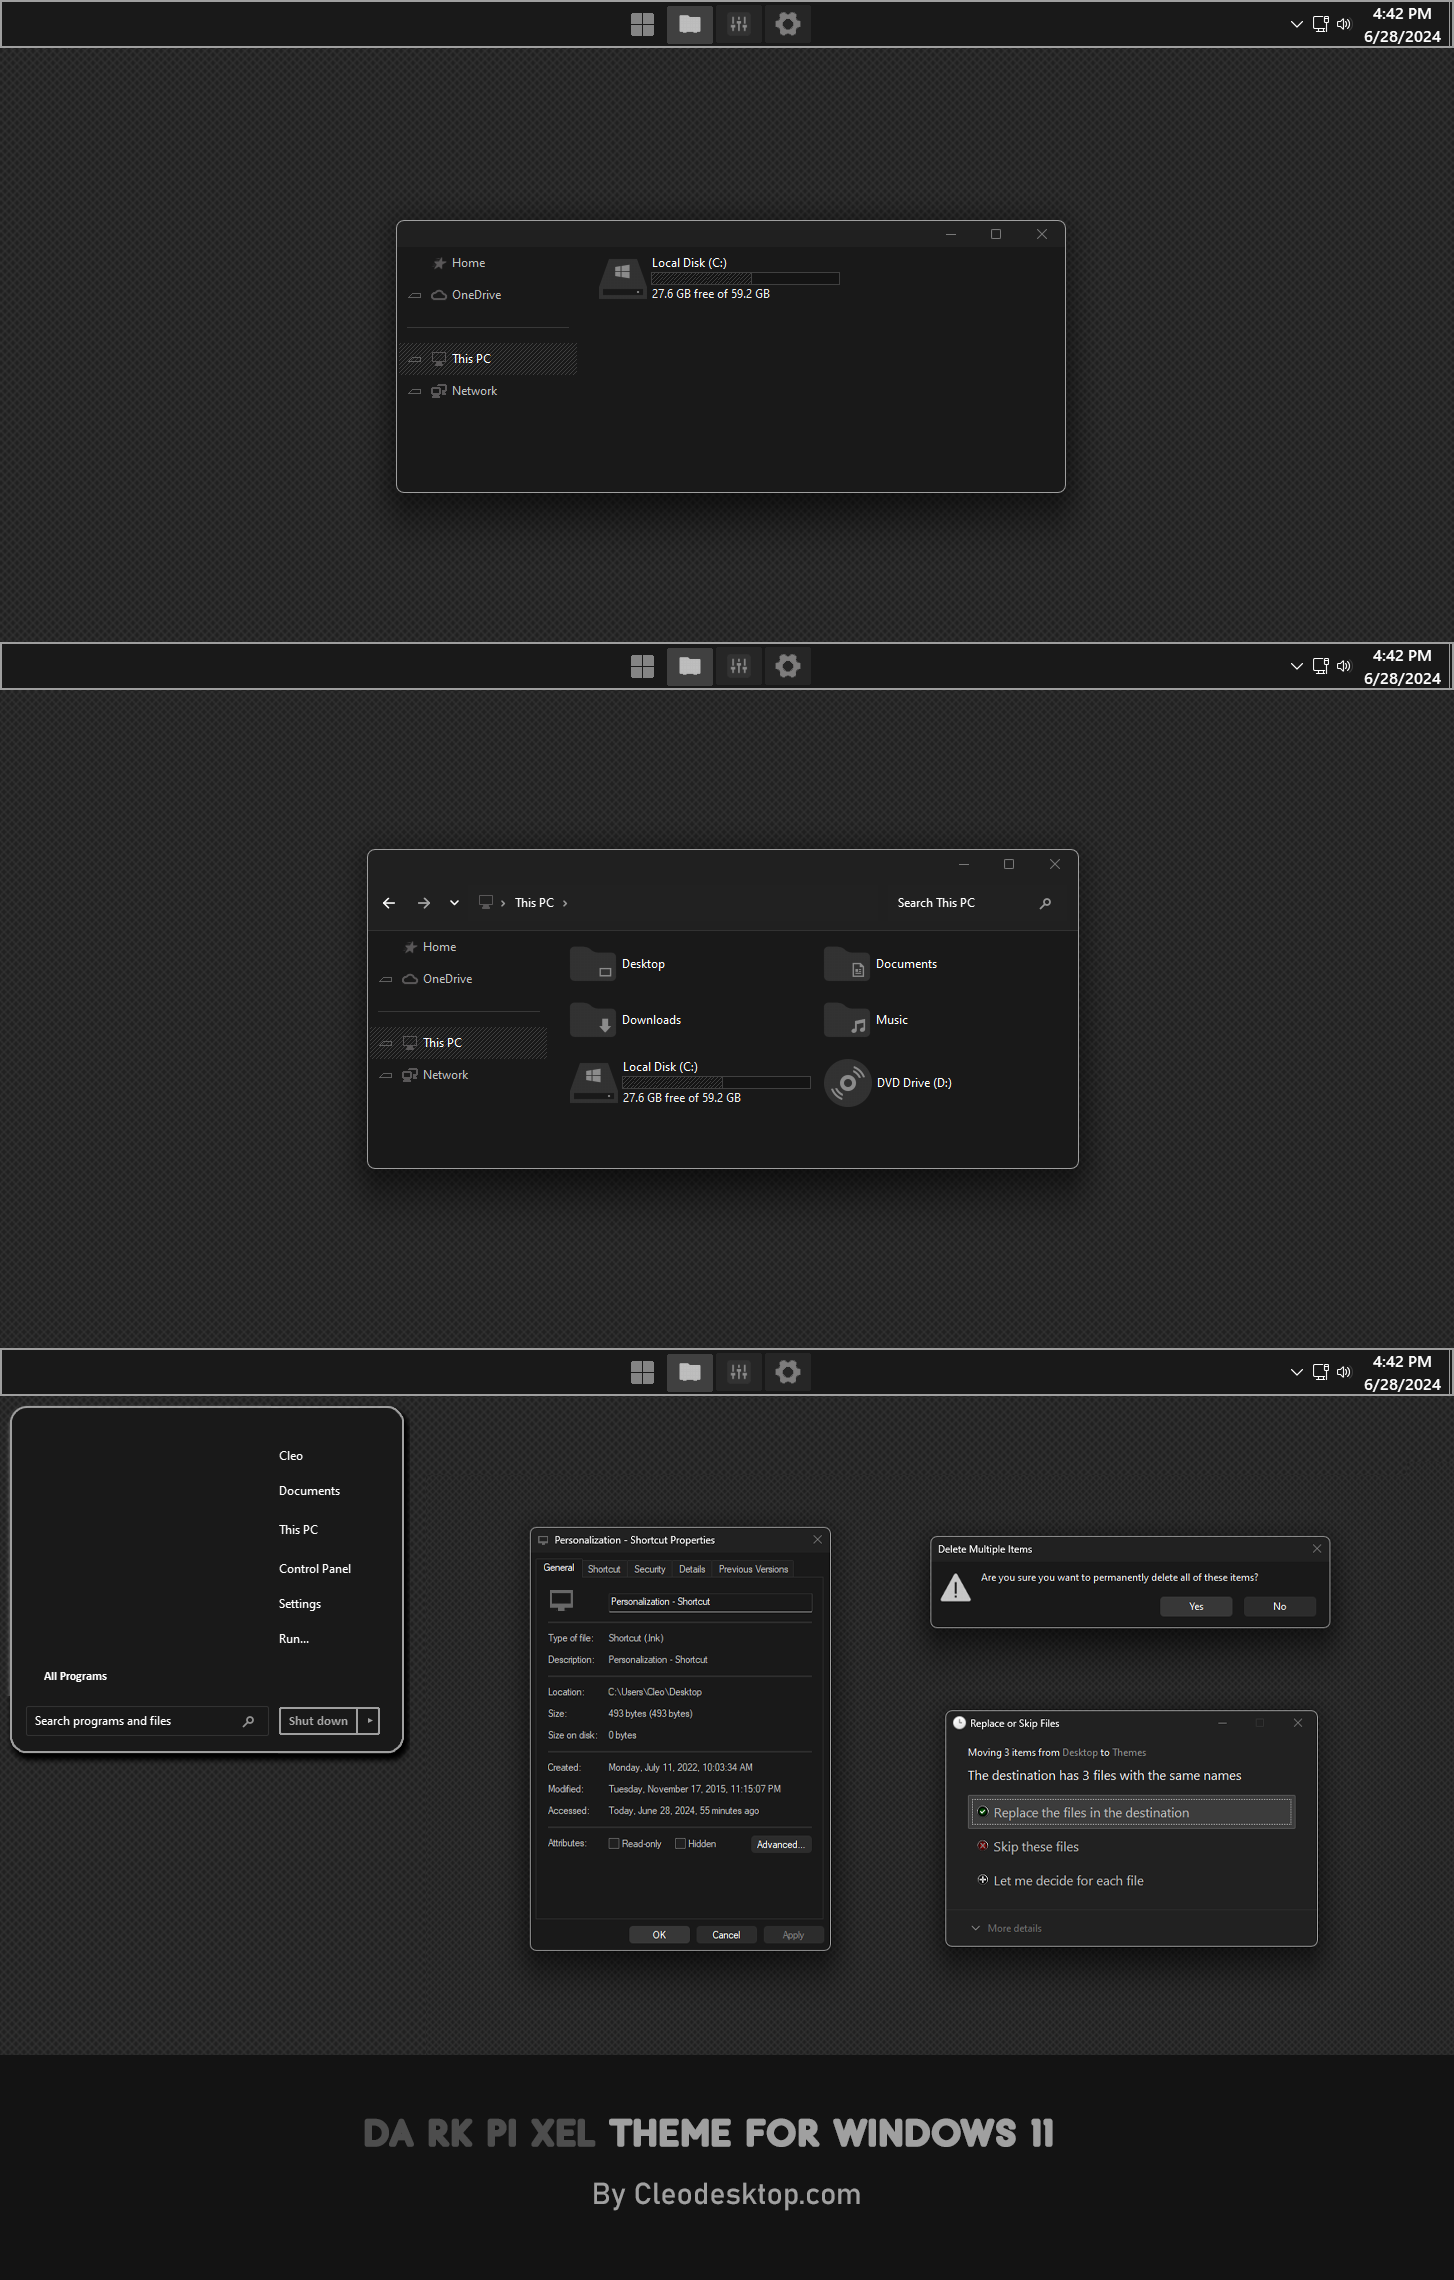
Task: Click the Local Disk usage bar beside DVD Drive
Action: (716, 1083)
